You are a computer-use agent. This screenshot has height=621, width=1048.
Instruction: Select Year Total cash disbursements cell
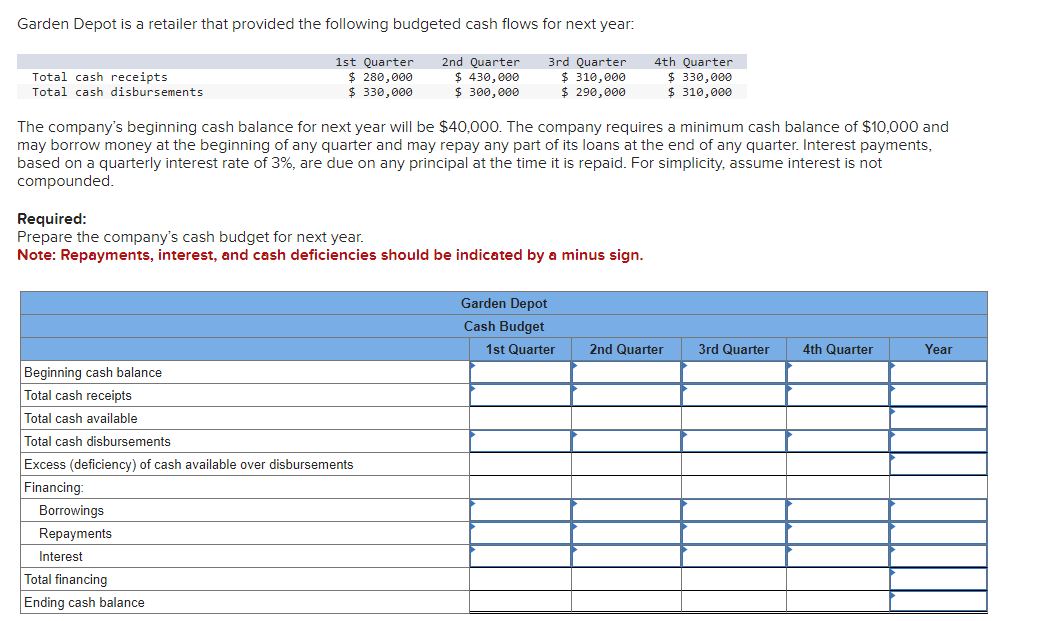pos(938,441)
